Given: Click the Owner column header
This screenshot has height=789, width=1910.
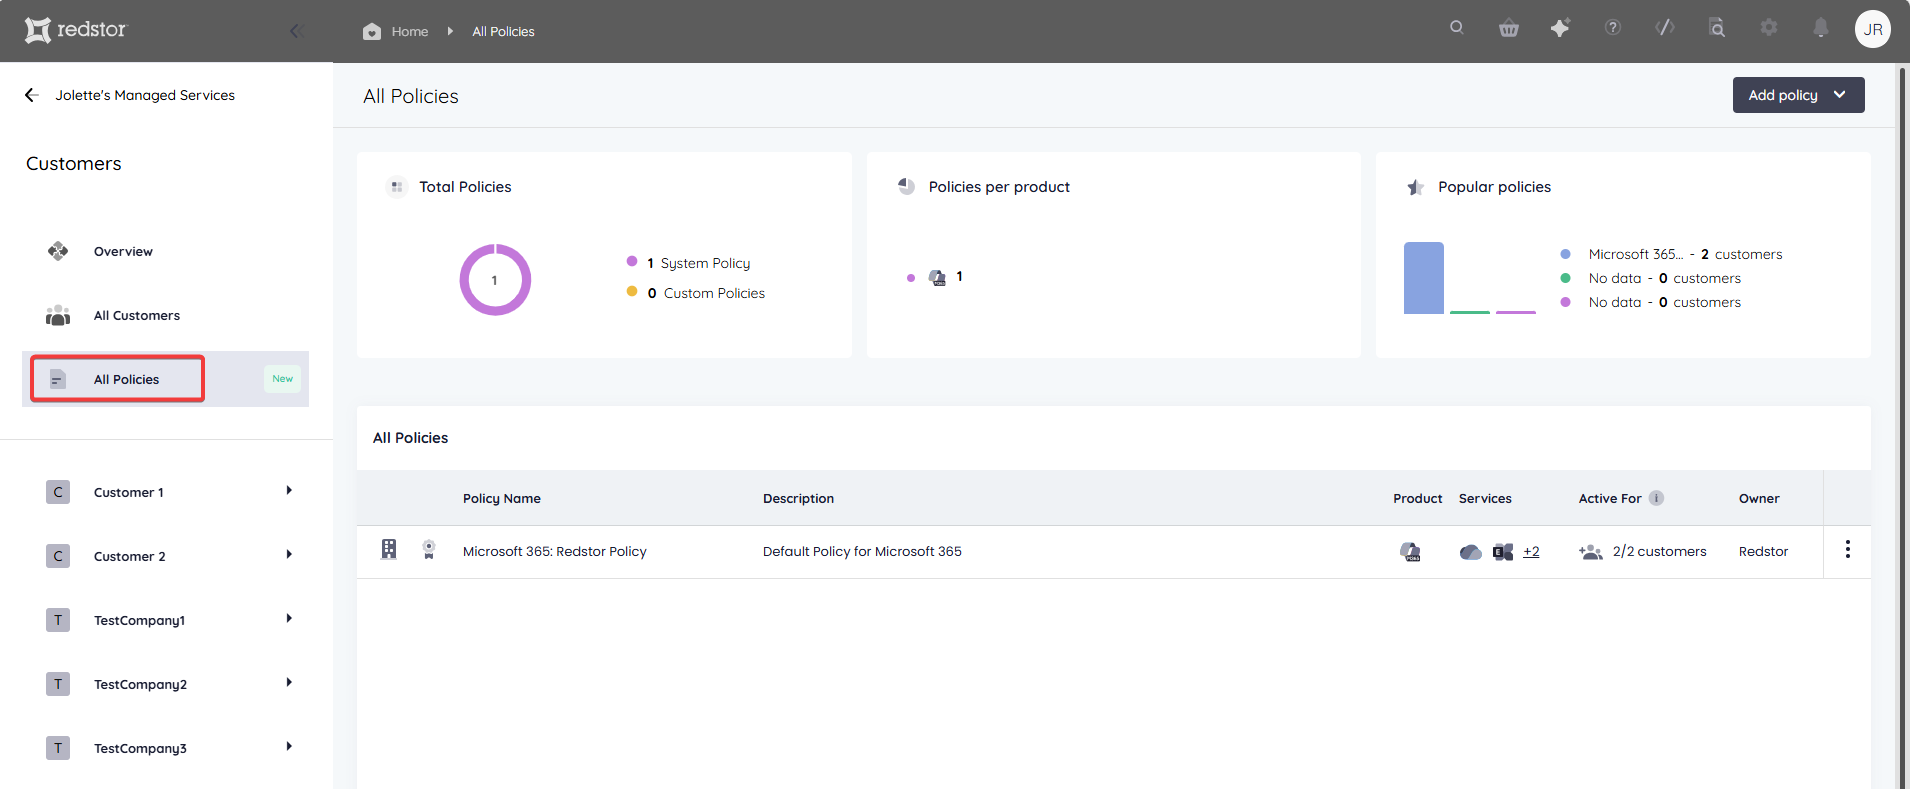Looking at the screenshot, I should (x=1759, y=498).
